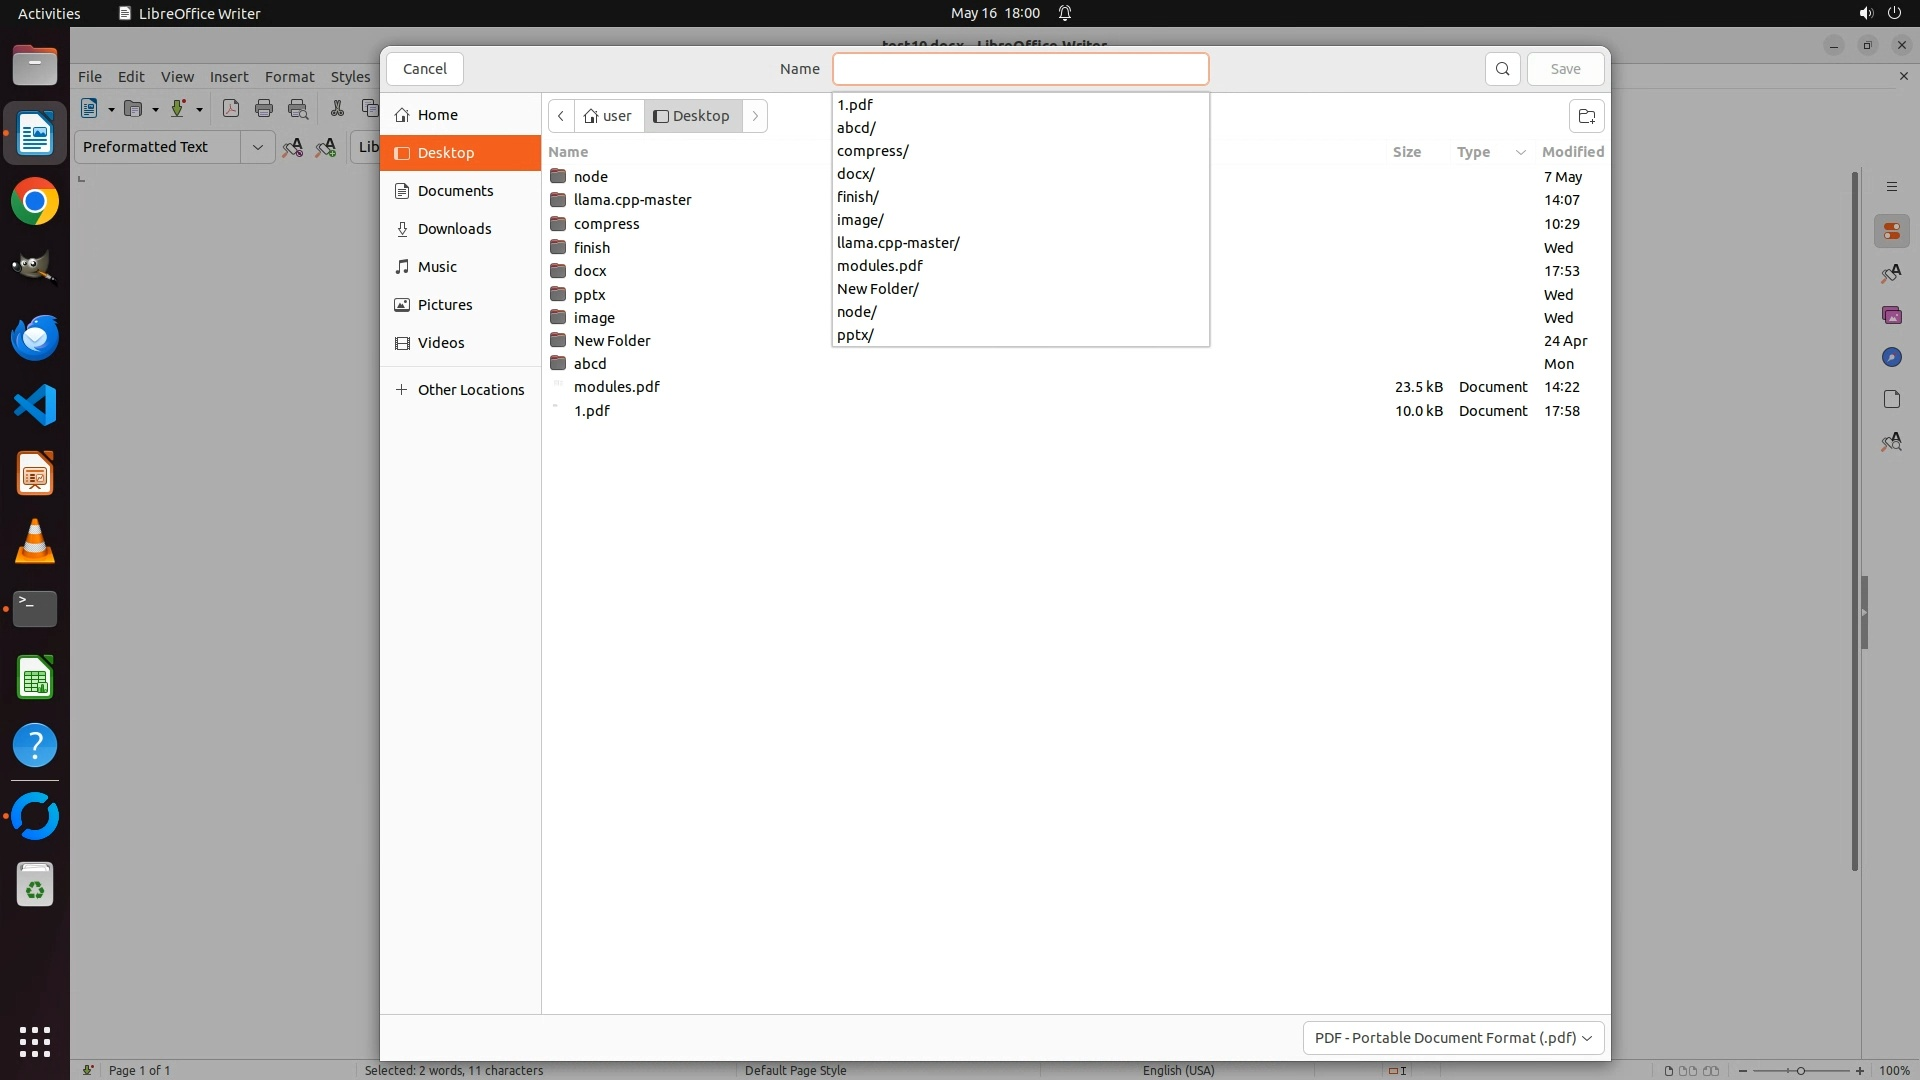This screenshot has height=1080, width=1920.
Task: Click the Print toolbar icon
Action: (x=264, y=109)
